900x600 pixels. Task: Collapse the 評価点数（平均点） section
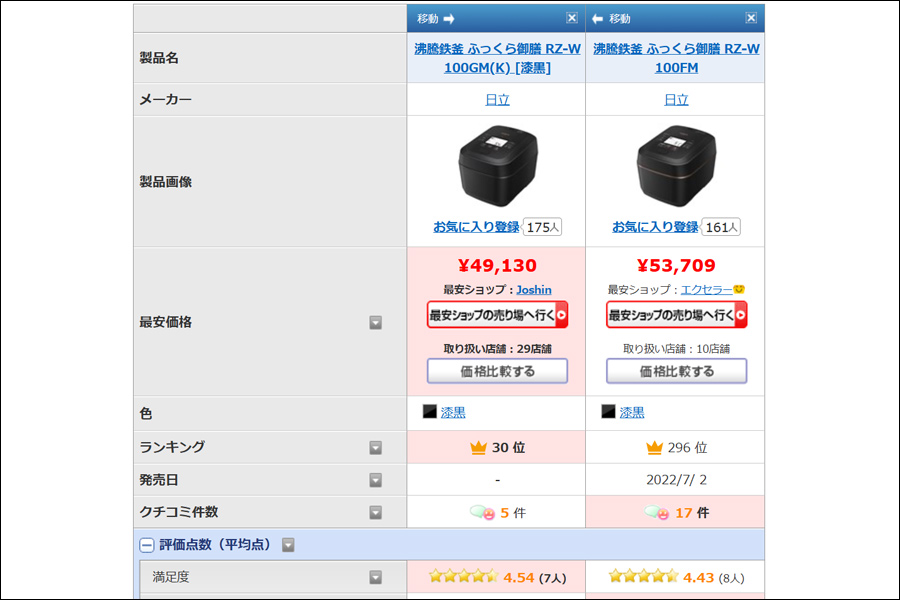[x=147, y=545]
